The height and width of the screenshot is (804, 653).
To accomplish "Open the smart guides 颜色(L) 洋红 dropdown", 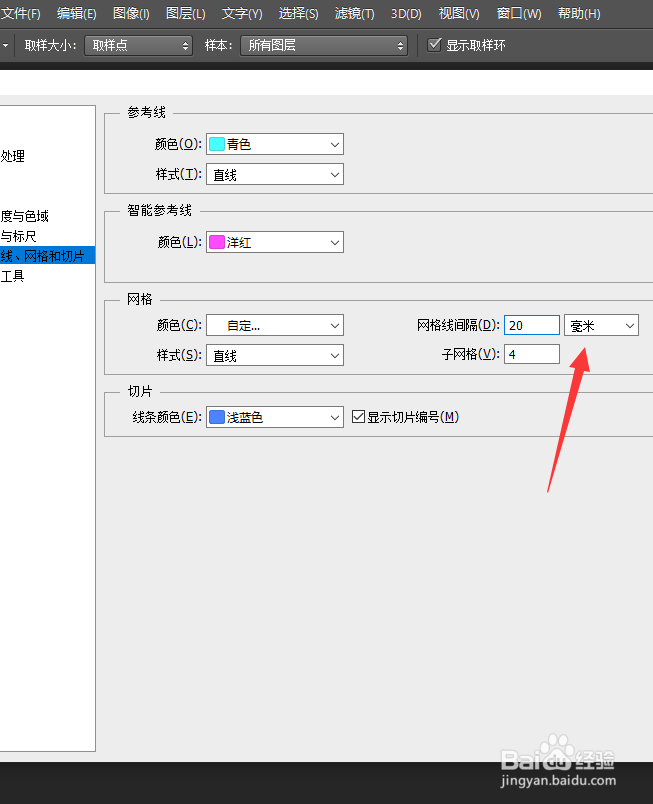I will pos(275,242).
